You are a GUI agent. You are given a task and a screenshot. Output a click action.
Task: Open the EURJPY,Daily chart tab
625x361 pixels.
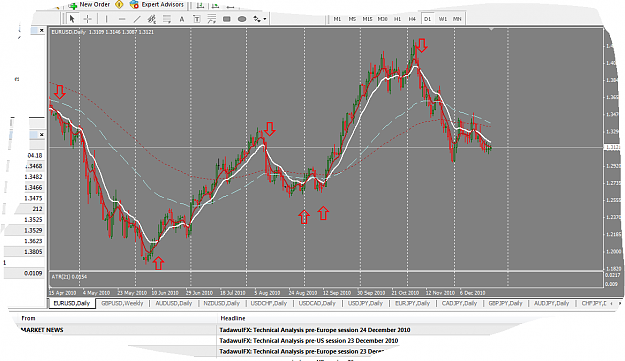coord(412,303)
